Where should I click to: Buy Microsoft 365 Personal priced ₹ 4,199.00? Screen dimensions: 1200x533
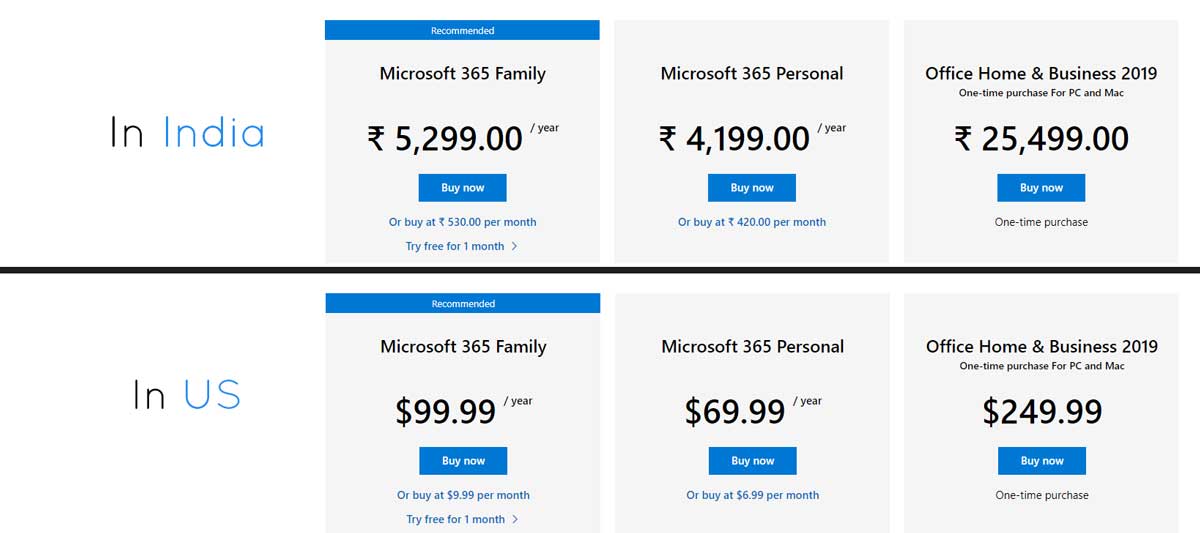(752, 188)
